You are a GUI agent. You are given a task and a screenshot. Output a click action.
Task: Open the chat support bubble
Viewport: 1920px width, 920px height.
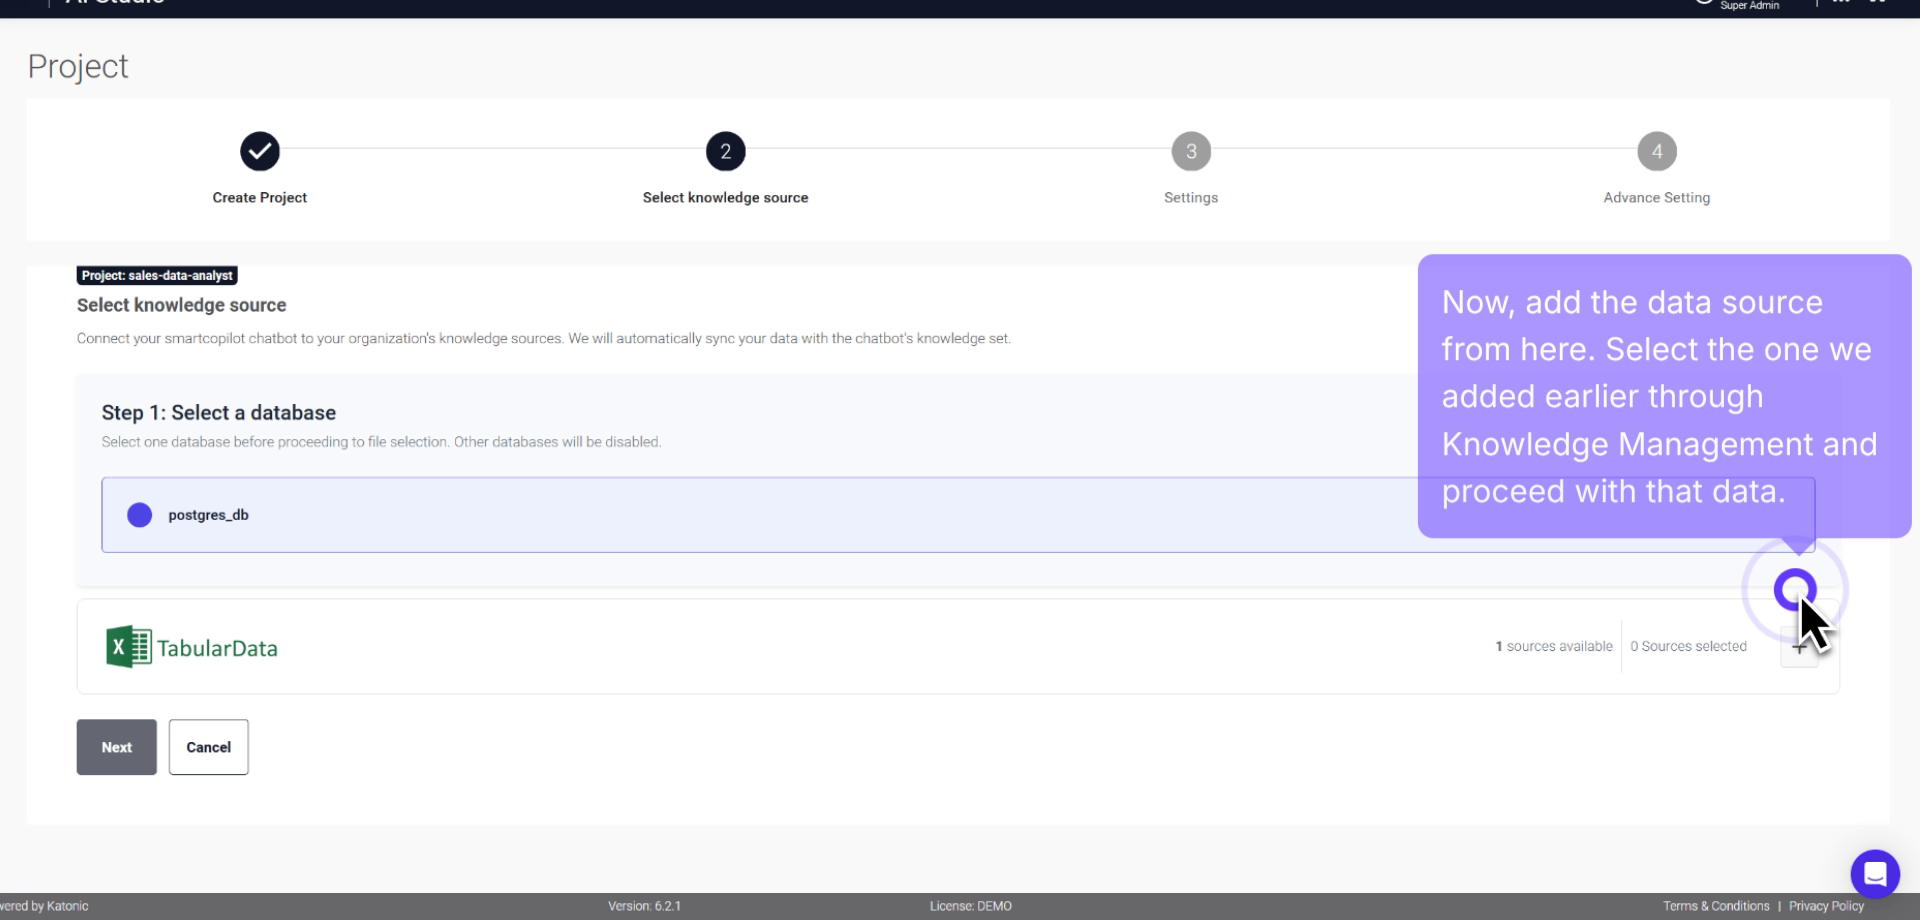coord(1875,873)
